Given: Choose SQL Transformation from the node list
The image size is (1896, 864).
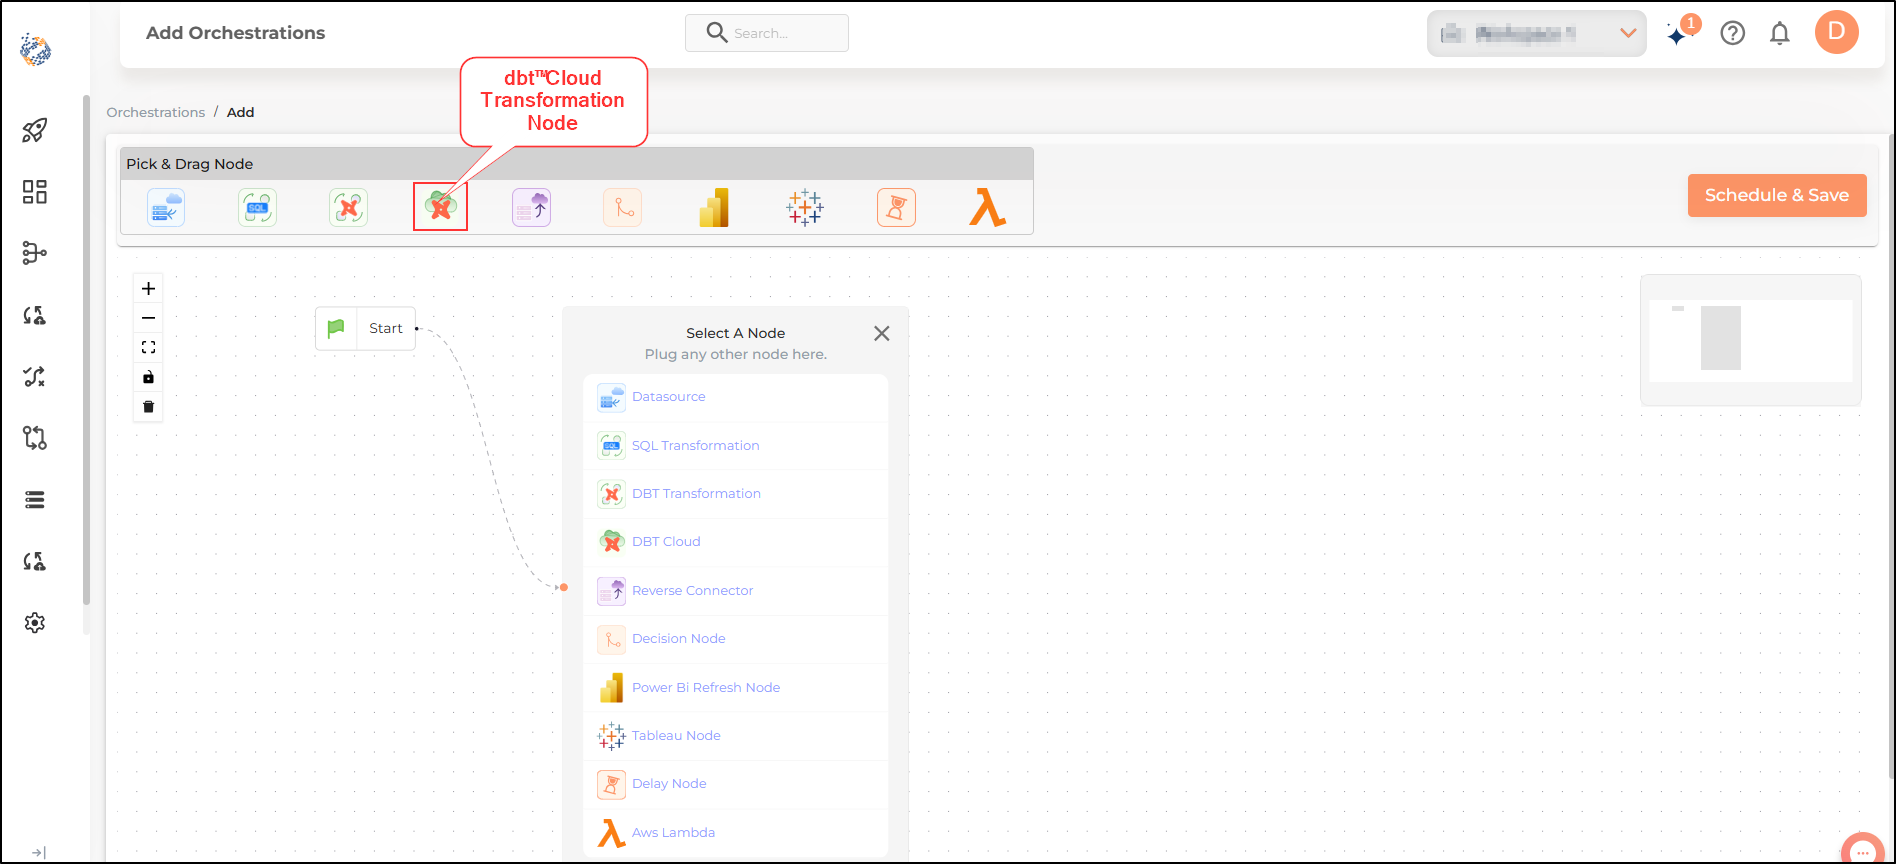Looking at the screenshot, I should pos(735,446).
